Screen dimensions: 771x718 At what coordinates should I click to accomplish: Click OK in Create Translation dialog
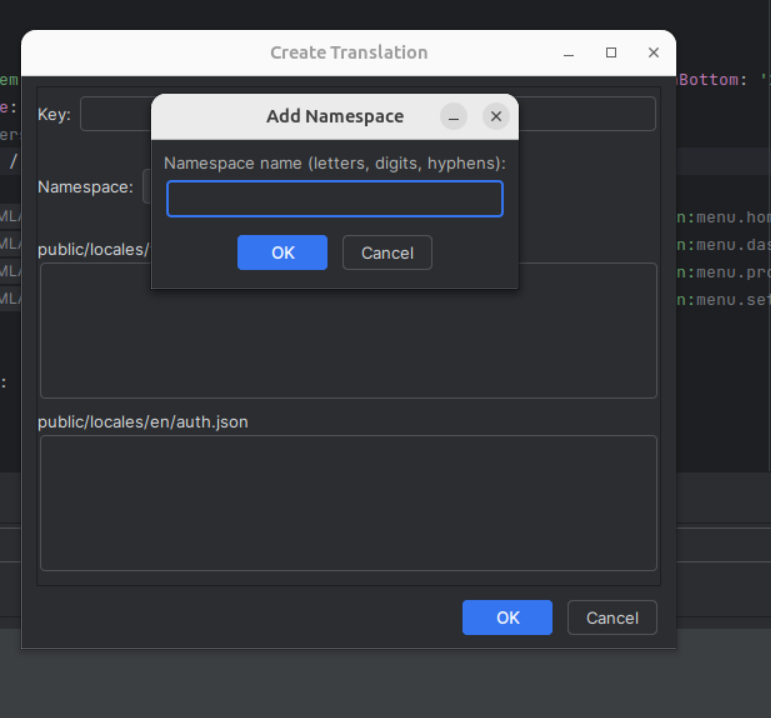[507, 617]
